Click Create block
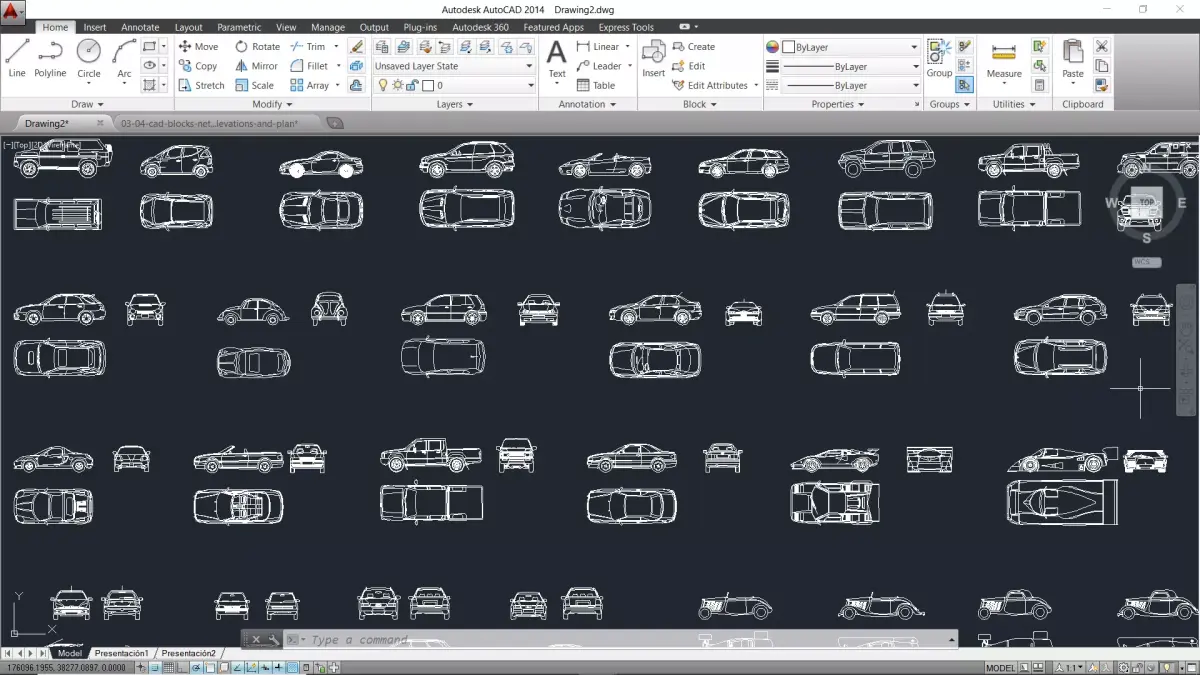 pos(693,47)
